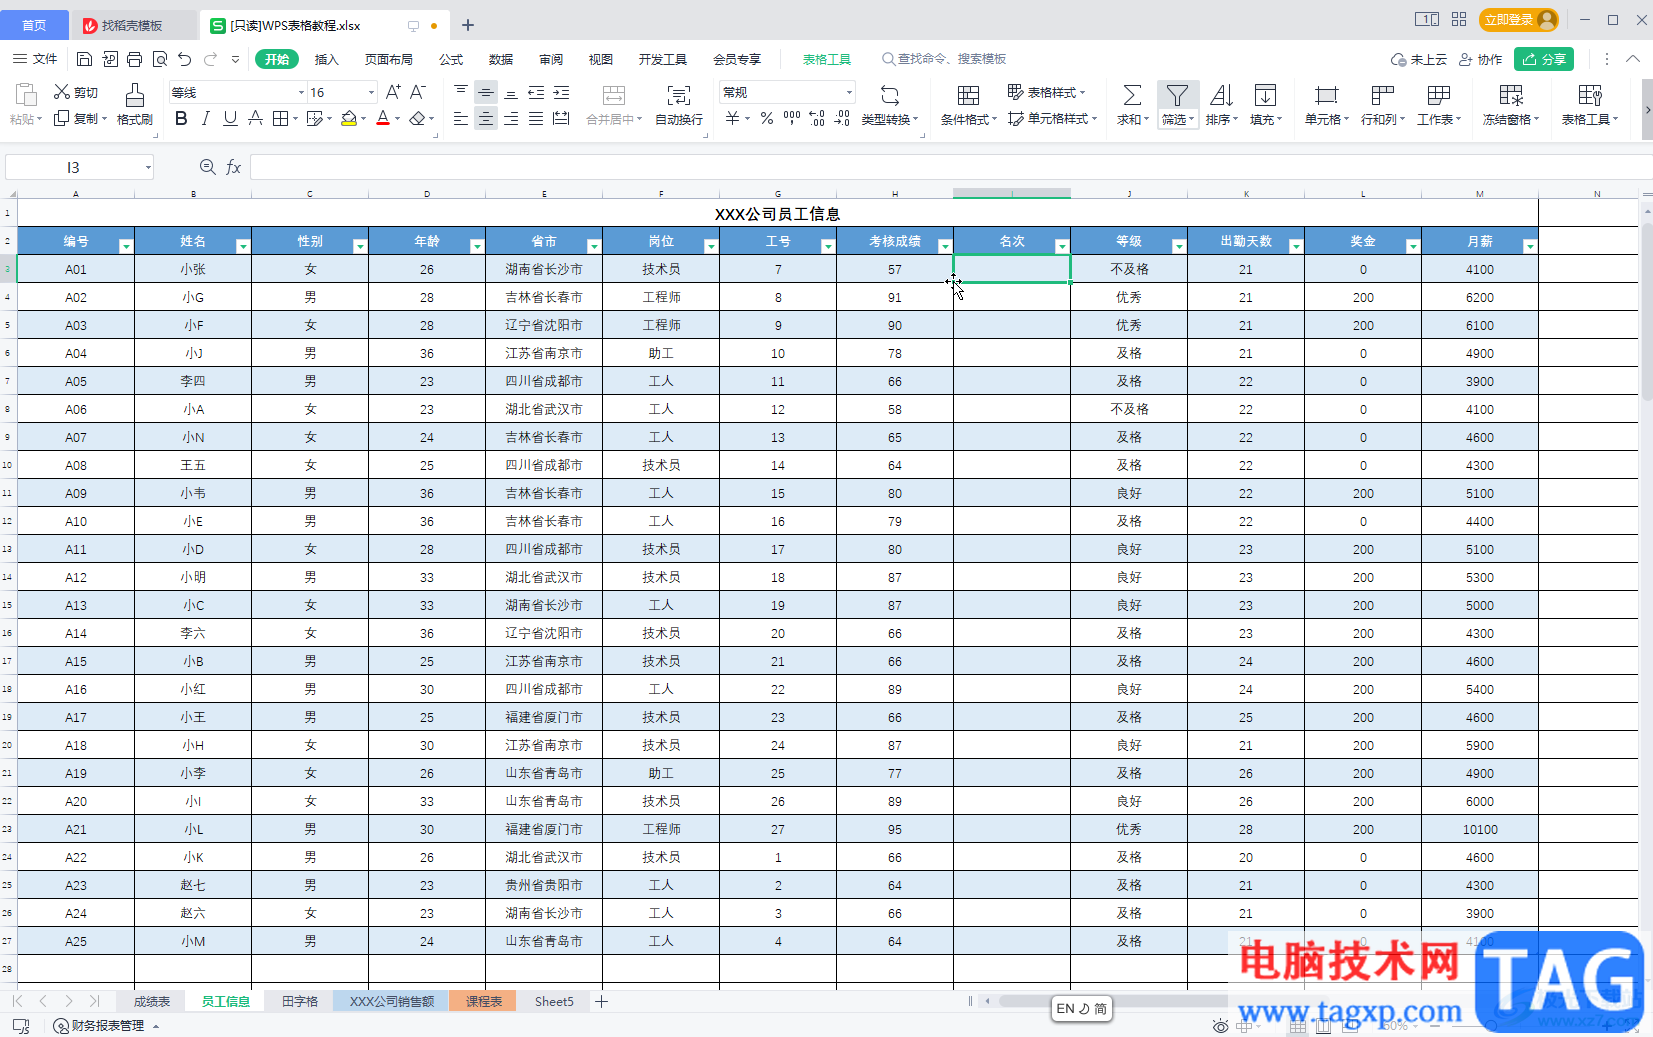Viewport: 1653px width, 1037px height.
Task: Click the wrap text (自动换行) button
Action: coord(679,105)
